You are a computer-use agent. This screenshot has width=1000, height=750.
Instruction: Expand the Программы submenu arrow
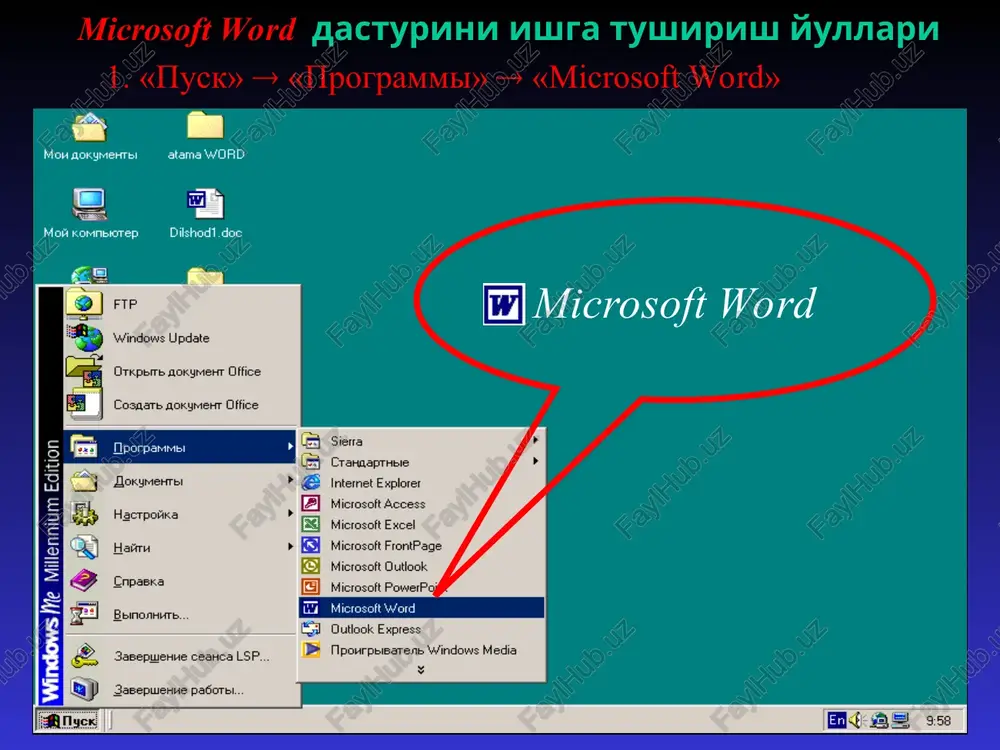click(290, 446)
